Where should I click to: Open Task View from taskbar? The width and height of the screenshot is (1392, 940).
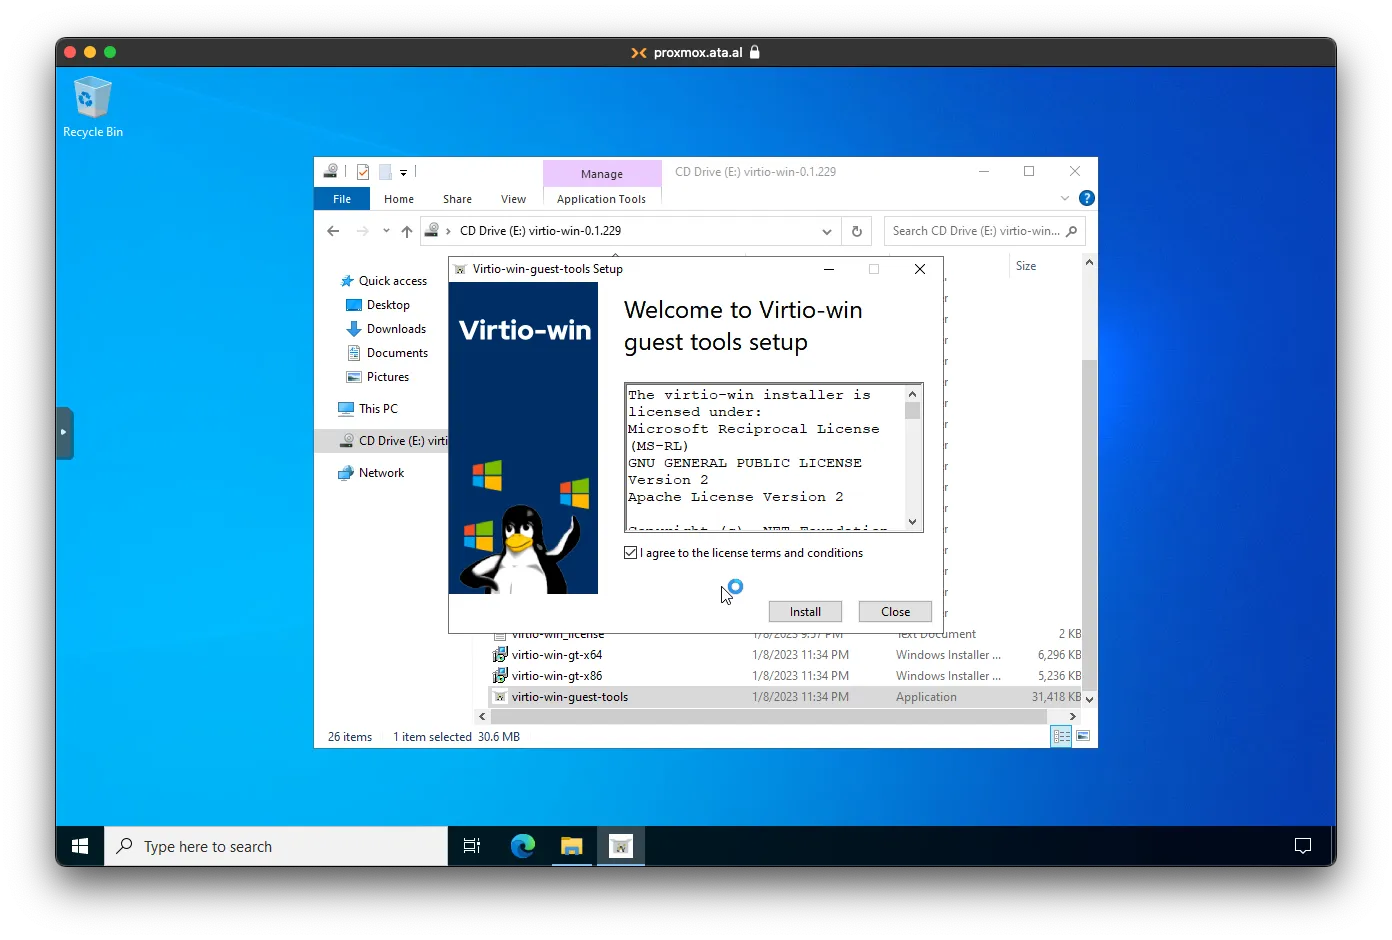(x=472, y=846)
